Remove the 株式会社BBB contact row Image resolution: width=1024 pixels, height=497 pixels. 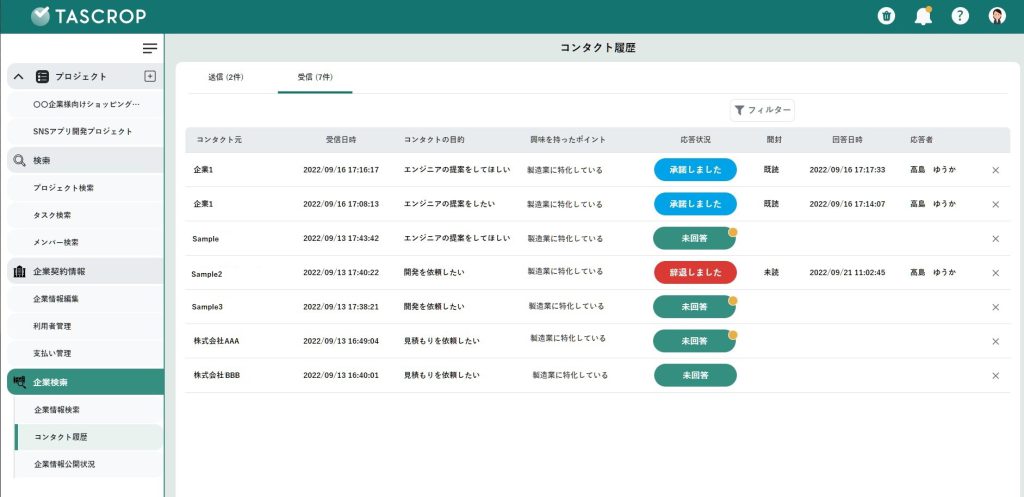(995, 376)
